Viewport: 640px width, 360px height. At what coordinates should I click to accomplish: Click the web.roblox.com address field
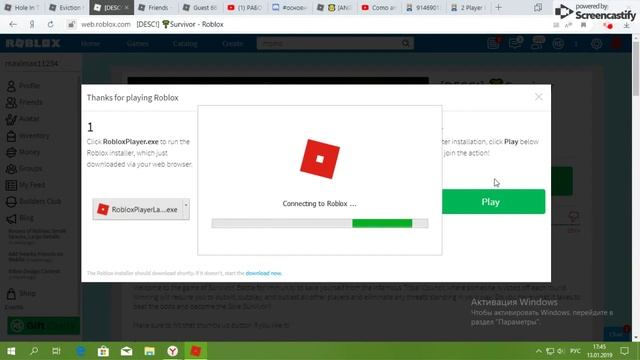tap(106, 24)
